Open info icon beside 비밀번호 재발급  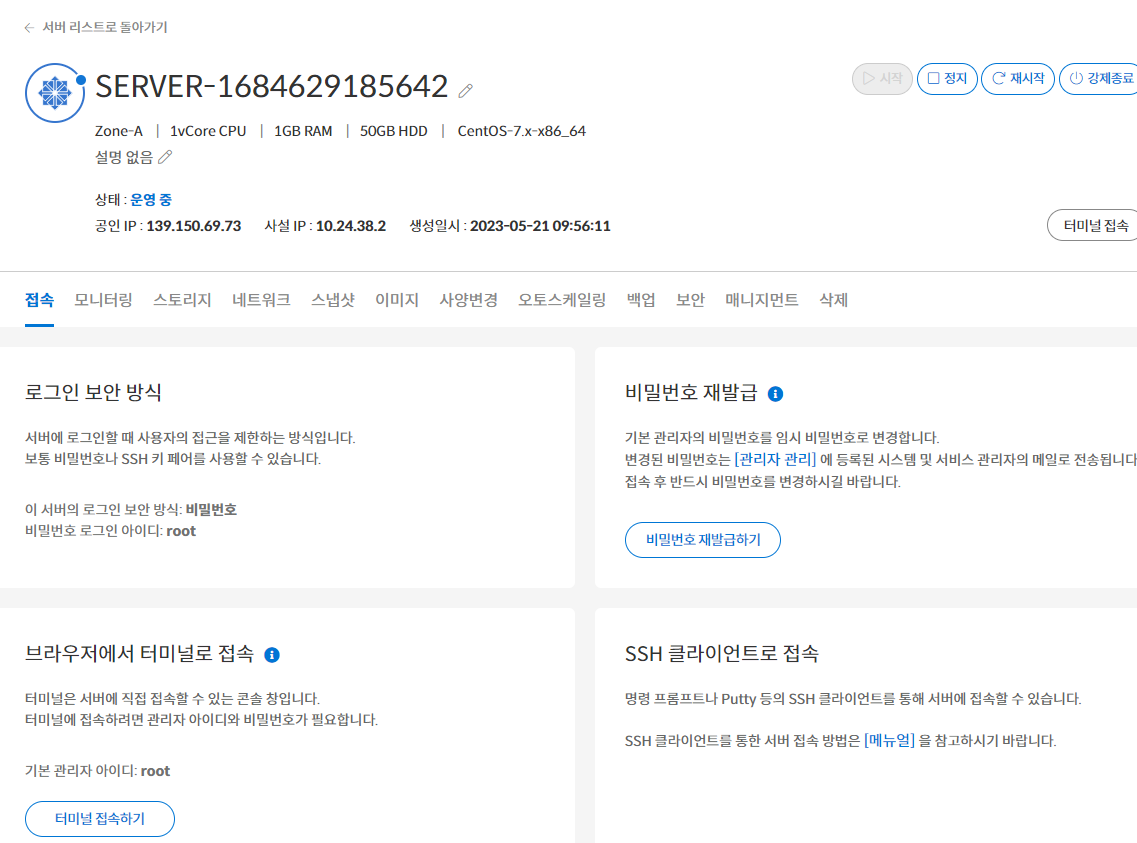coord(775,394)
